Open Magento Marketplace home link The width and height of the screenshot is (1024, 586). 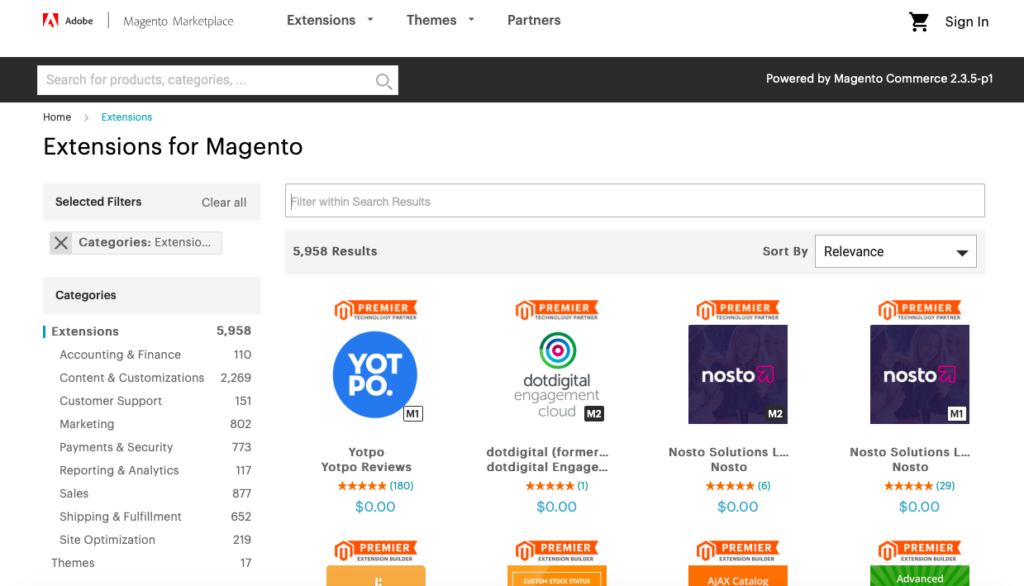[x=178, y=22]
